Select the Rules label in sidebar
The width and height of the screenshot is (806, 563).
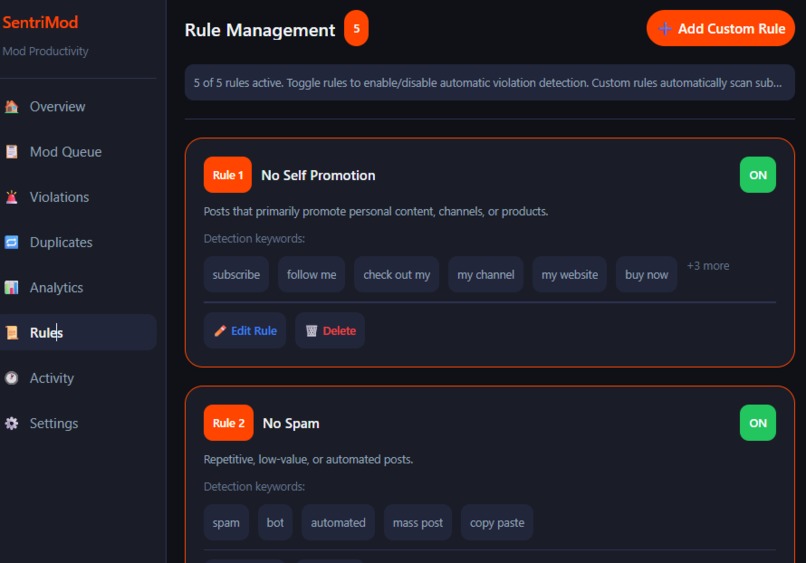click(46, 333)
